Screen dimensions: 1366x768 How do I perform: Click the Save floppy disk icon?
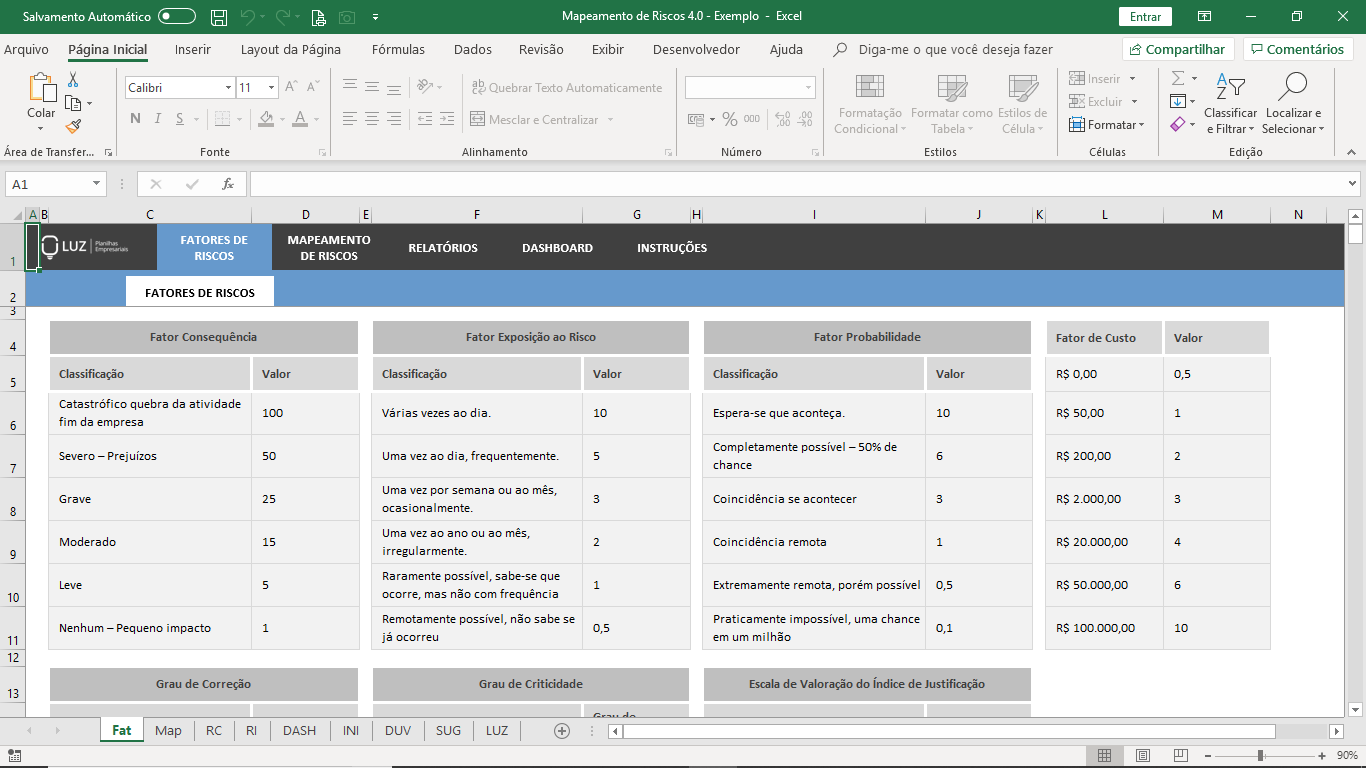(x=219, y=17)
